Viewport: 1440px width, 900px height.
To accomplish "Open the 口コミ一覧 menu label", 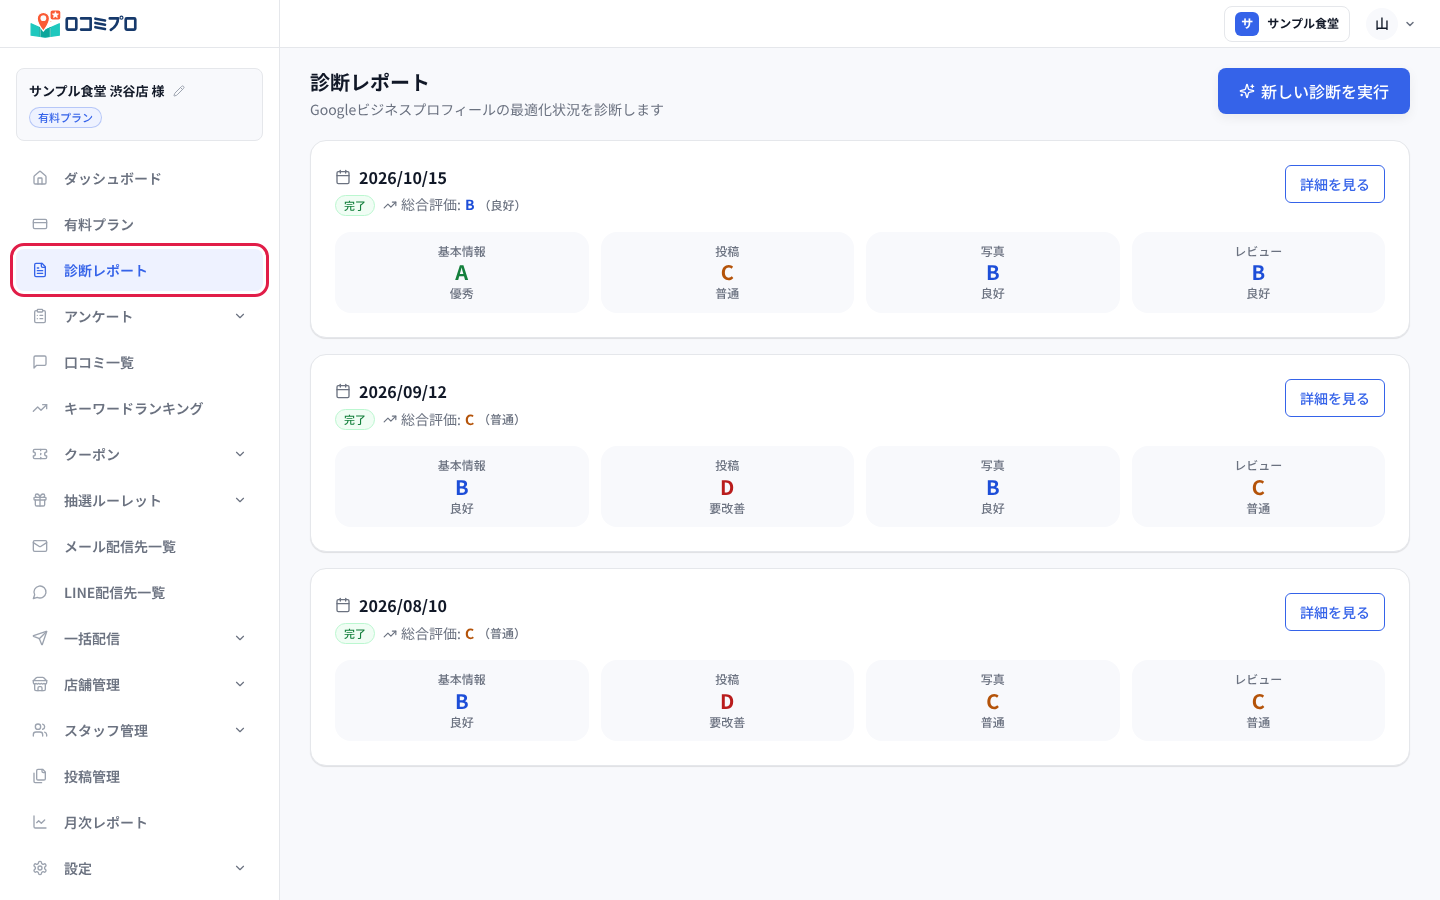I will (x=99, y=363).
